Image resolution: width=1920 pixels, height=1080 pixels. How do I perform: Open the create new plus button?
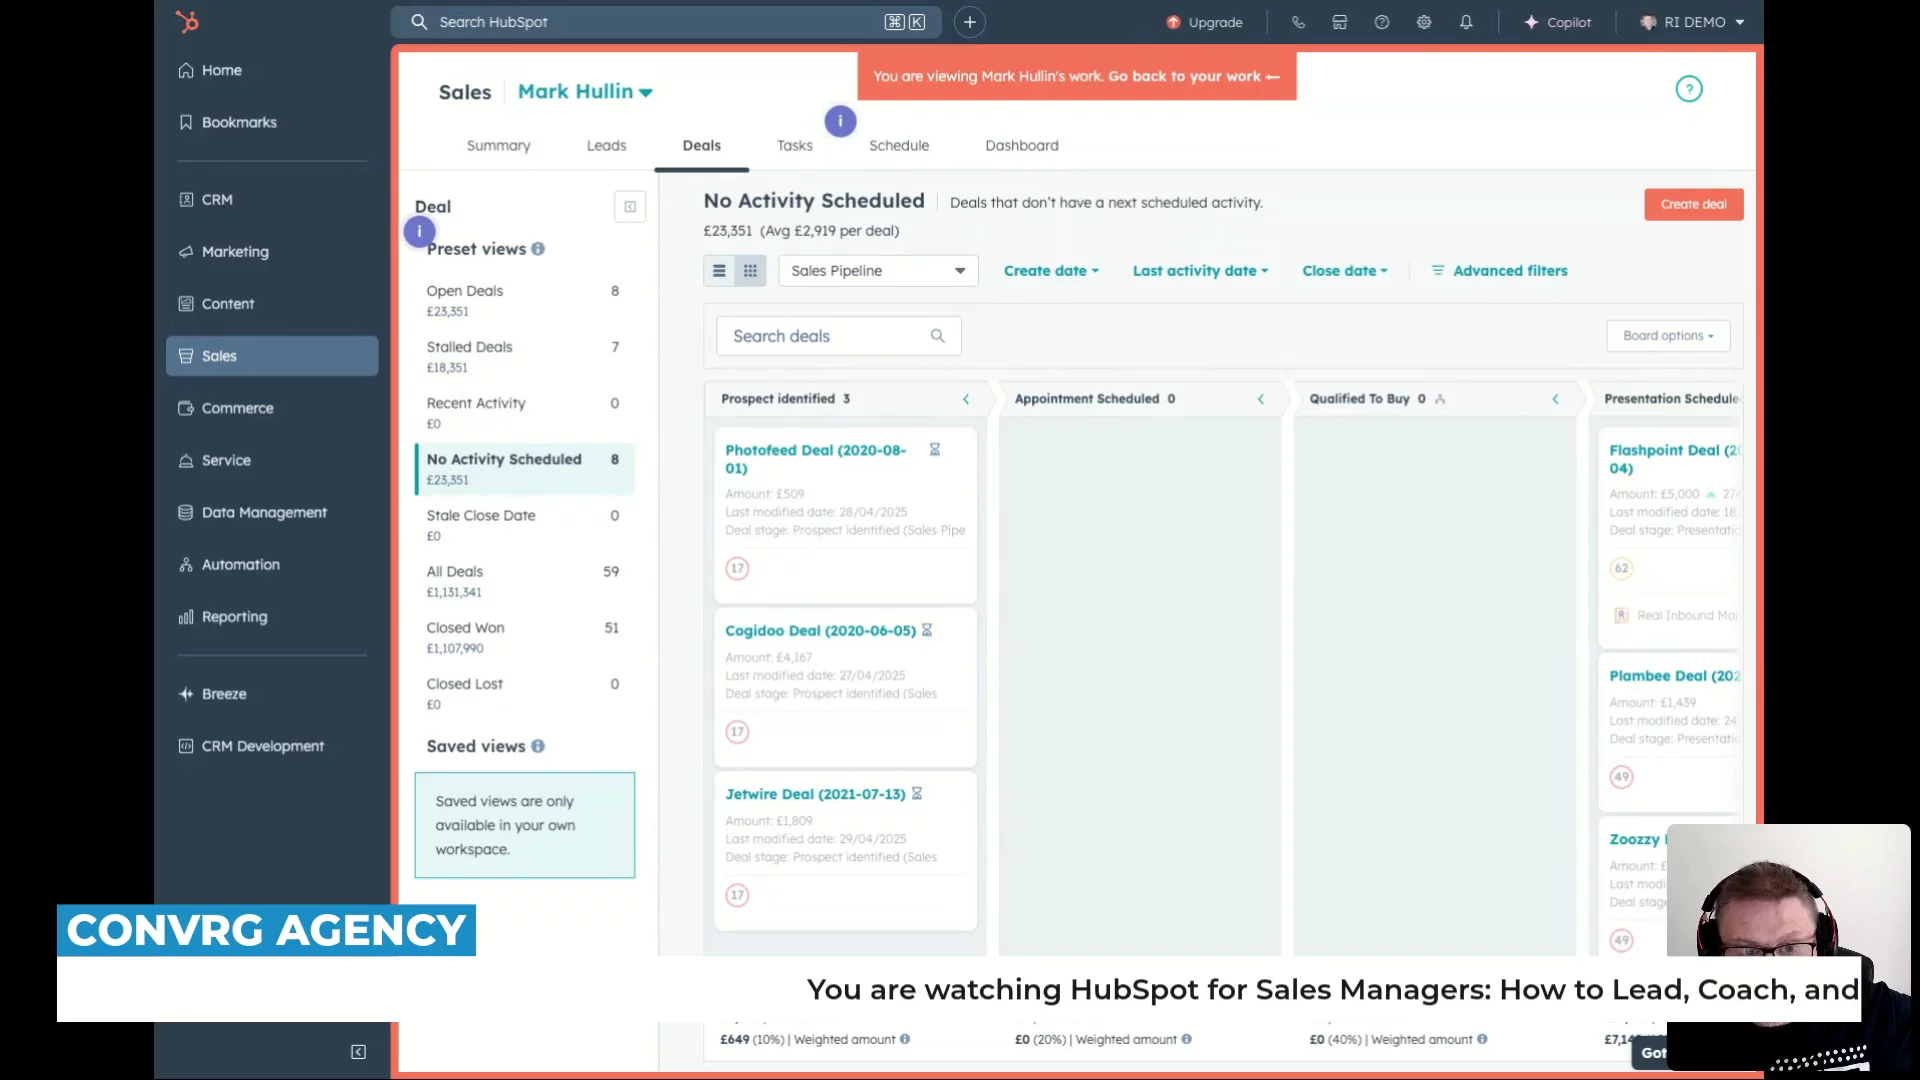pyautogui.click(x=969, y=22)
